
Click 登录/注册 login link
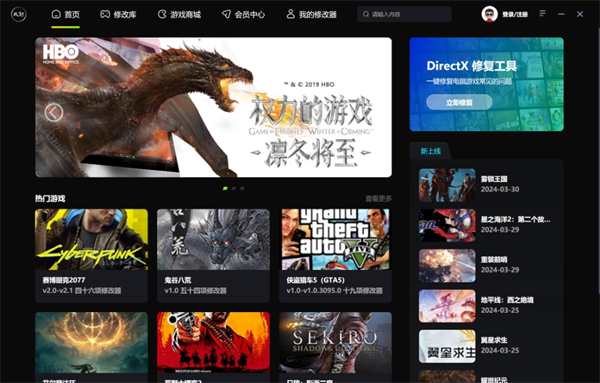(515, 15)
